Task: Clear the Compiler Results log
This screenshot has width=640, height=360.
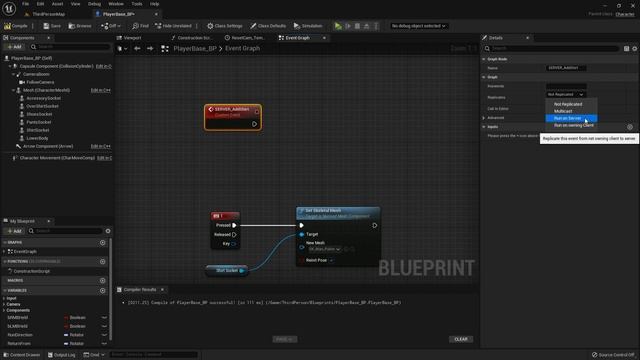Action: 461,339
